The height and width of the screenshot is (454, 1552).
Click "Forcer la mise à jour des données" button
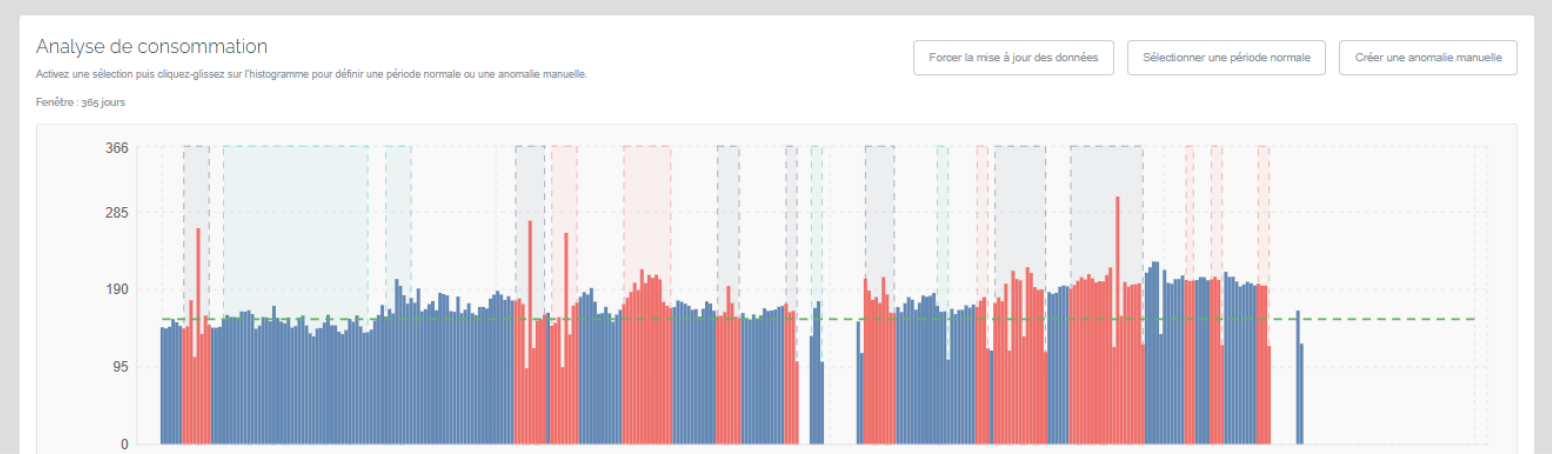click(1013, 58)
